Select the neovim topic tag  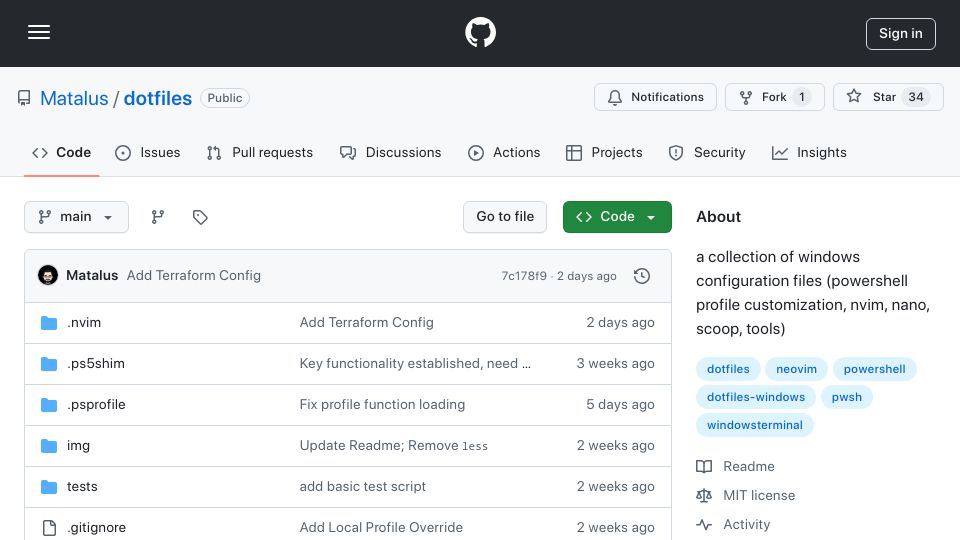coord(797,369)
